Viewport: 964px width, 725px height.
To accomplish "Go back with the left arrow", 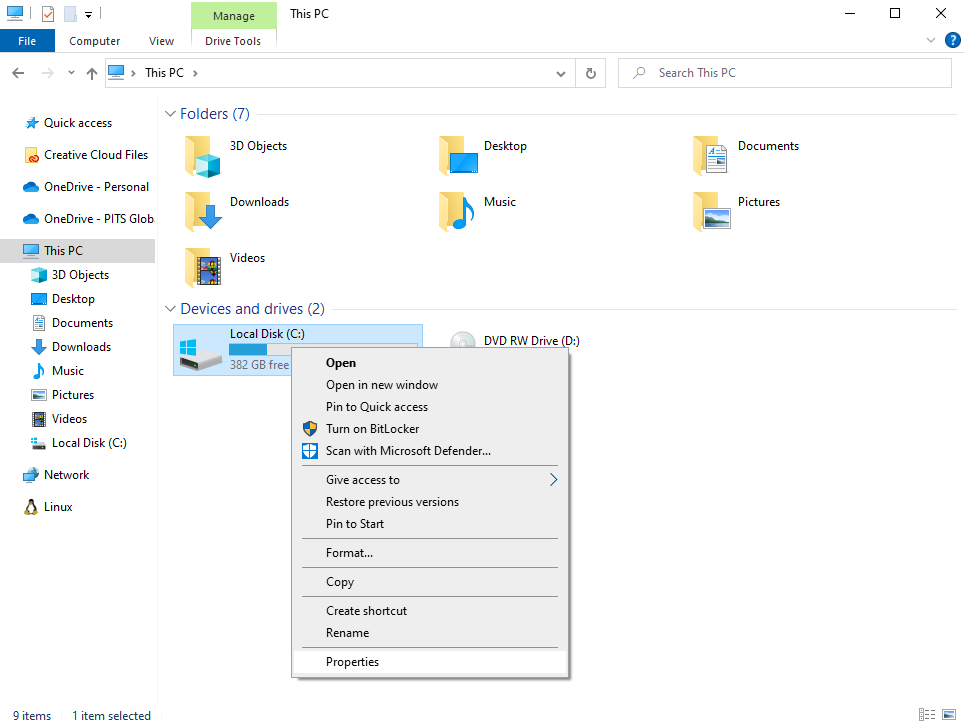I will (x=18, y=73).
